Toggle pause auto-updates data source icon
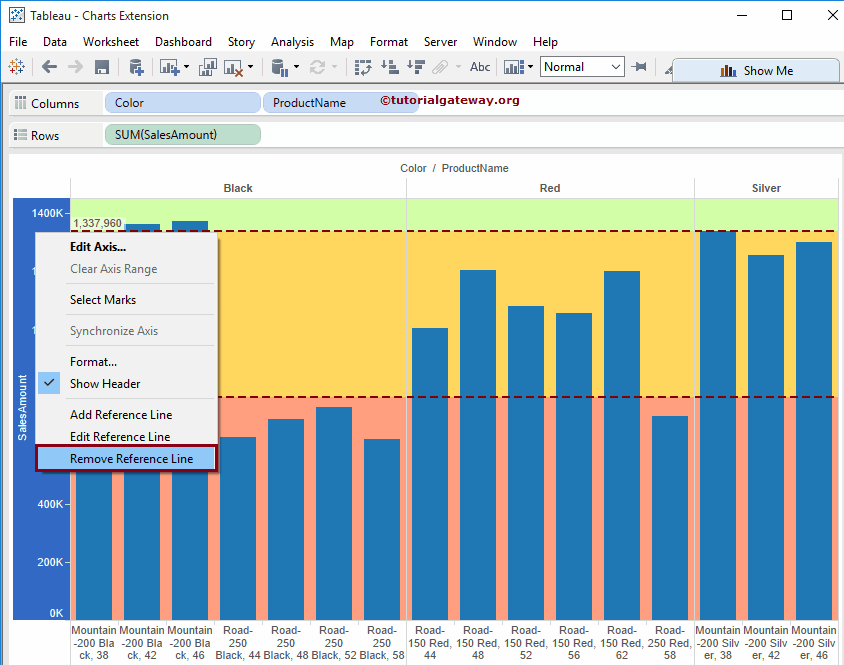The width and height of the screenshot is (844, 665). coord(276,67)
